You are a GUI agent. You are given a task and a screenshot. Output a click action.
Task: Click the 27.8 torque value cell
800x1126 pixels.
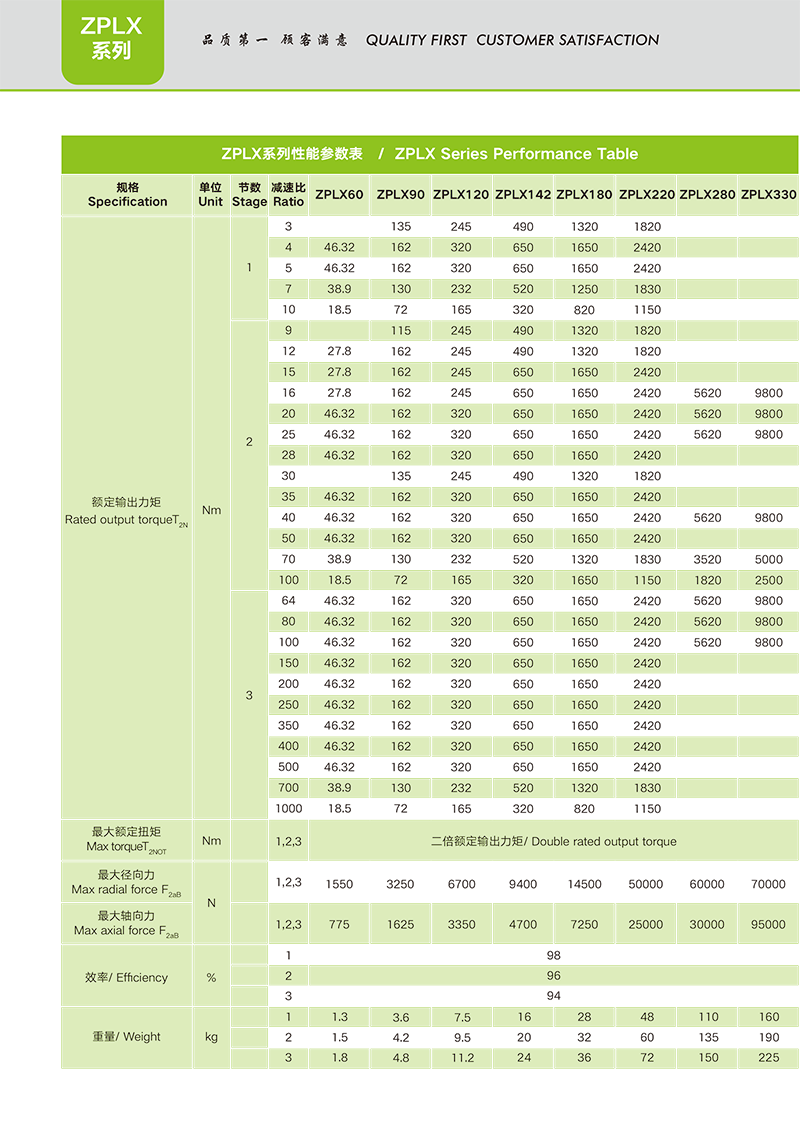(339, 373)
